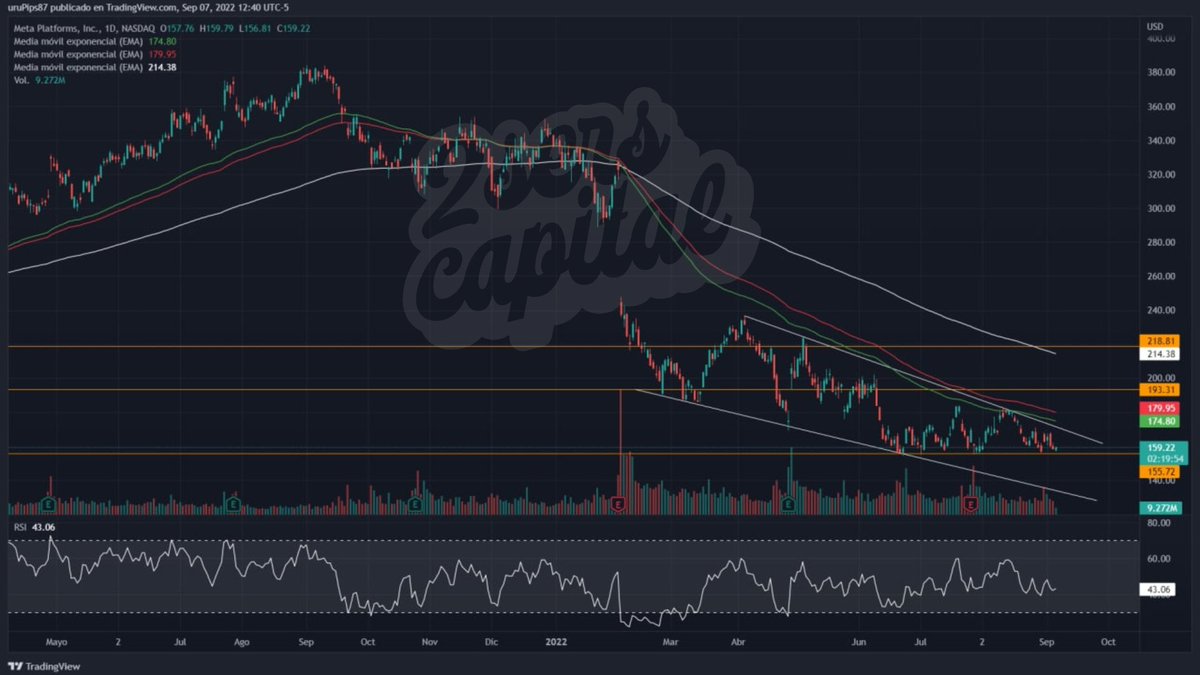
Task: Click the USD currency label on price axis
Action: pos(1156,26)
